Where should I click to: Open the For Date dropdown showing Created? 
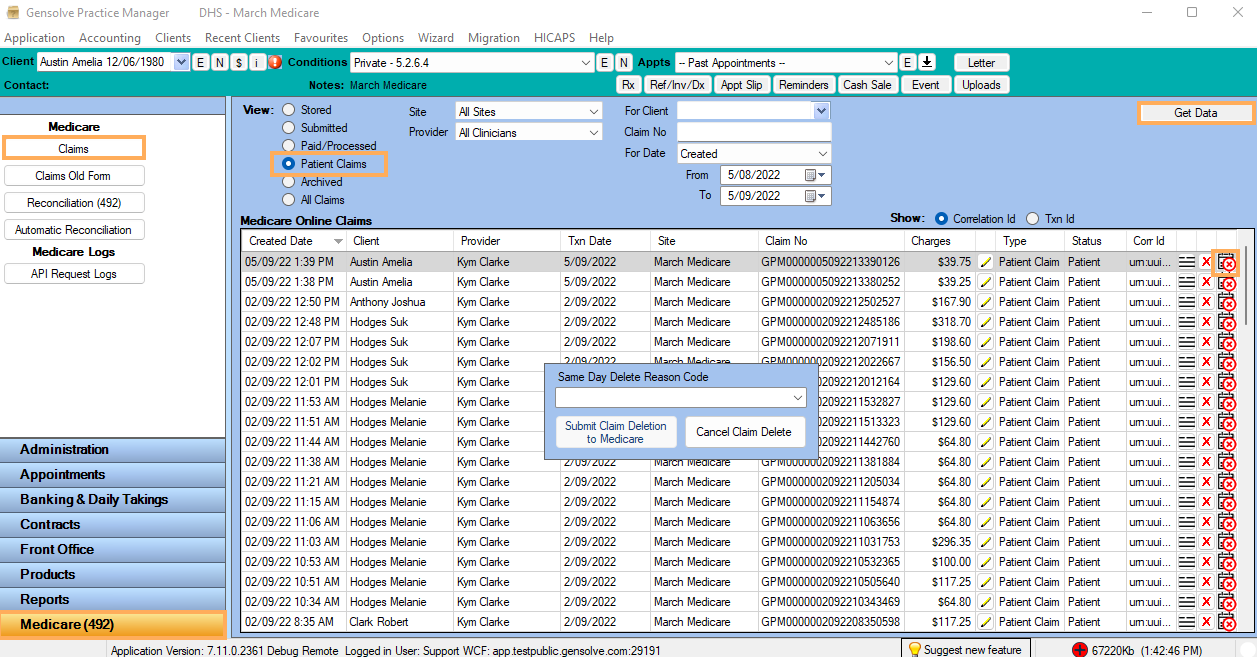823,154
